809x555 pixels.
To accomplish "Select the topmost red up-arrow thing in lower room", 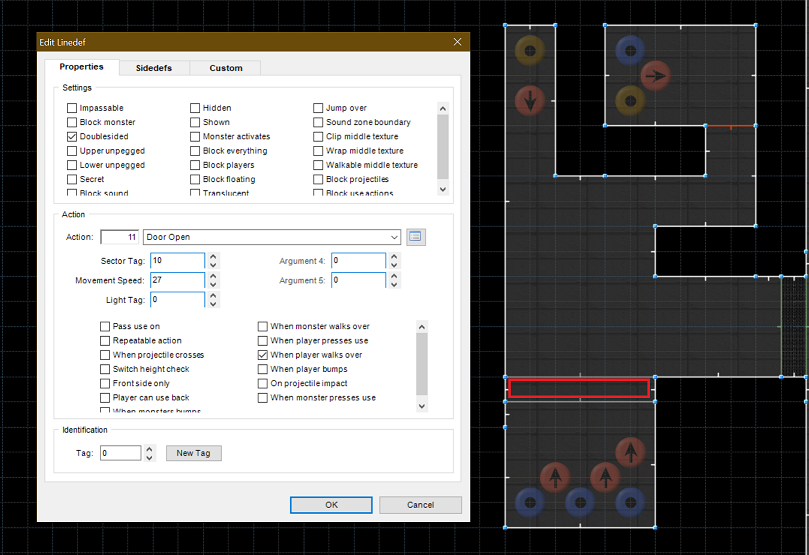I will (629, 452).
